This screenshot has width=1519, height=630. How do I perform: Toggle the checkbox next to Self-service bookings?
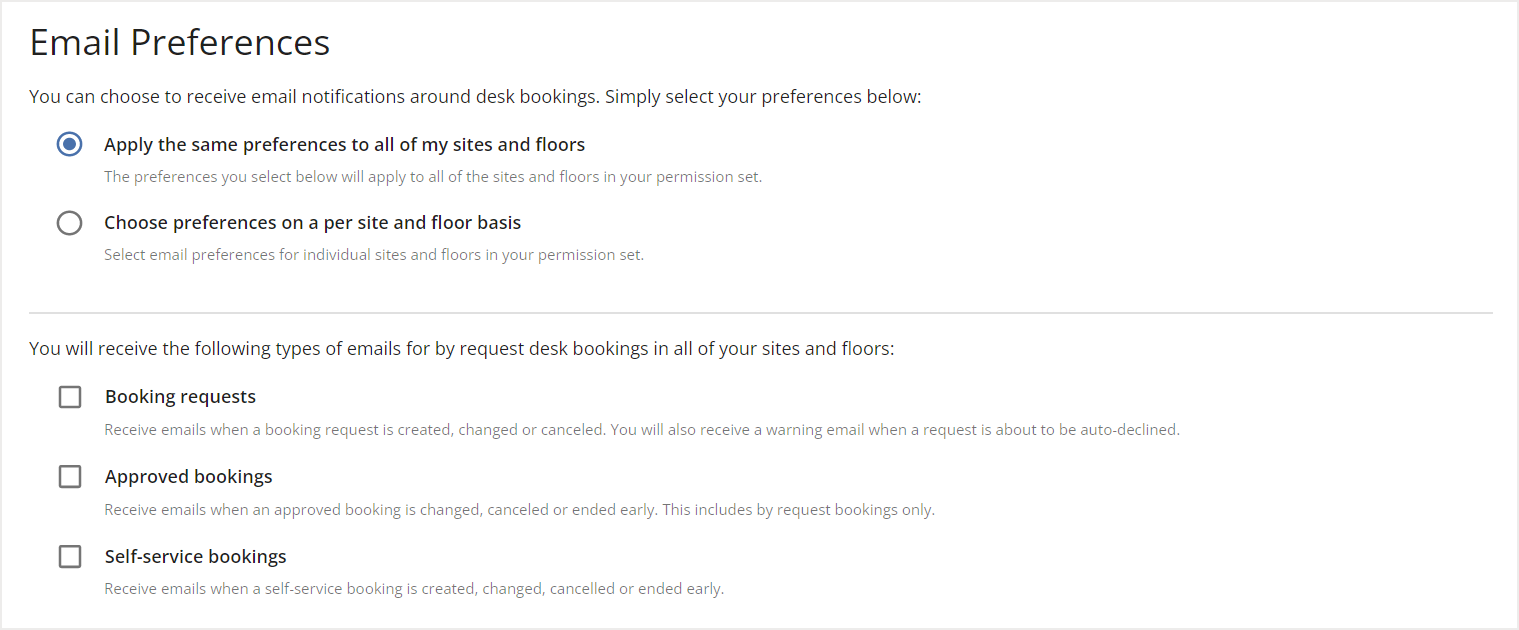[69, 556]
